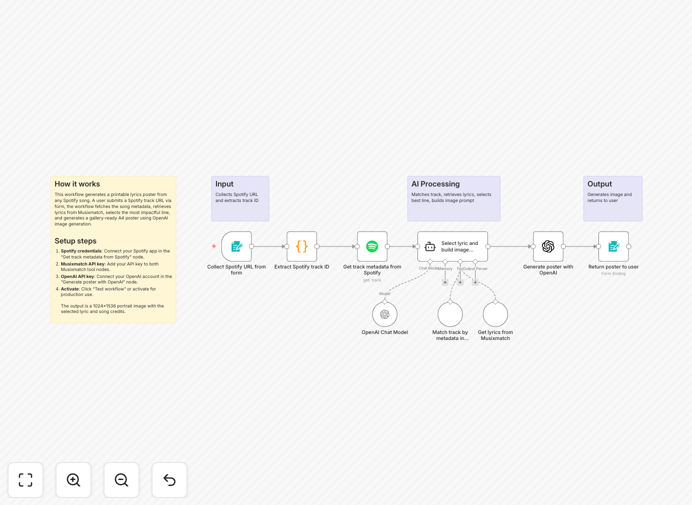Zoom in on the workflow canvas
This screenshot has height=505, width=692.
pyautogui.click(x=73, y=480)
